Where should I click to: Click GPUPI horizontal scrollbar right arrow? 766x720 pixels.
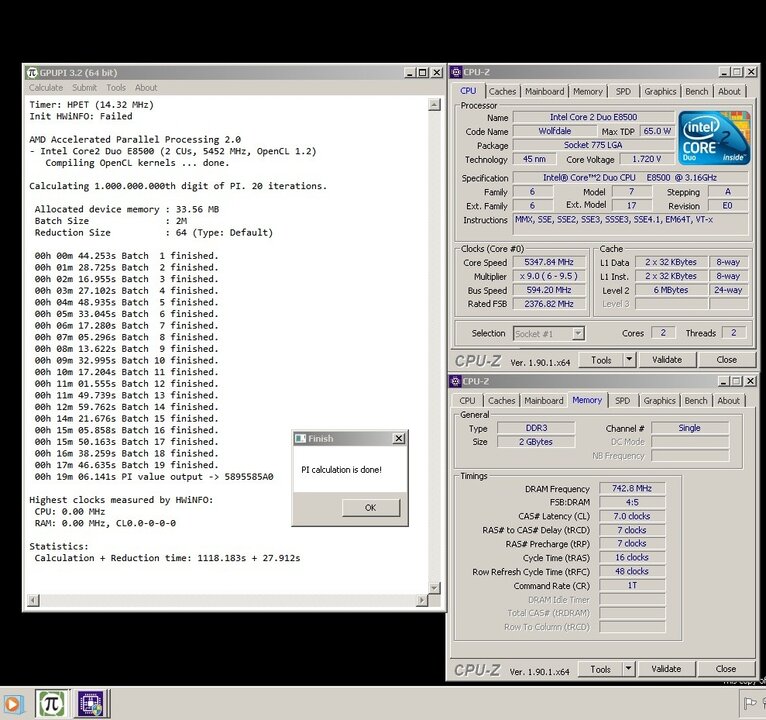click(x=422, y=600)
